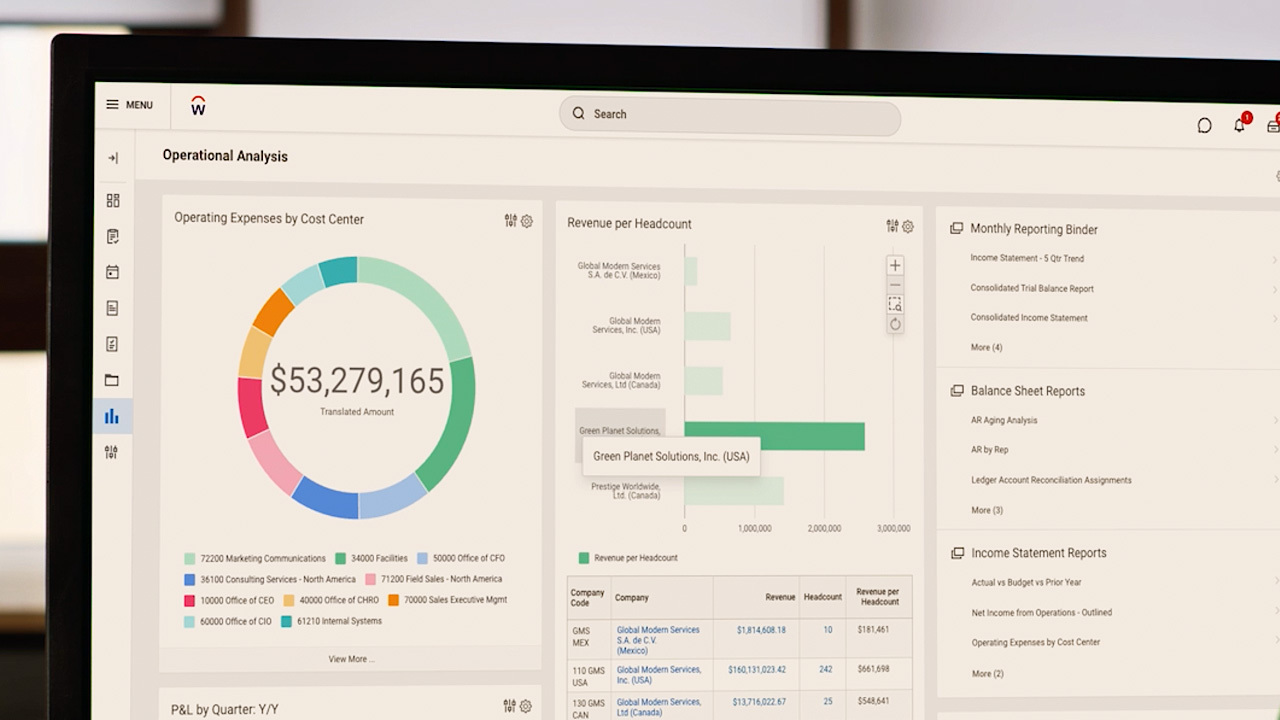Zoom in on Revenue per Headcount chart
The width and height of the screenshot is (1280, 720).
click(895, 265)
